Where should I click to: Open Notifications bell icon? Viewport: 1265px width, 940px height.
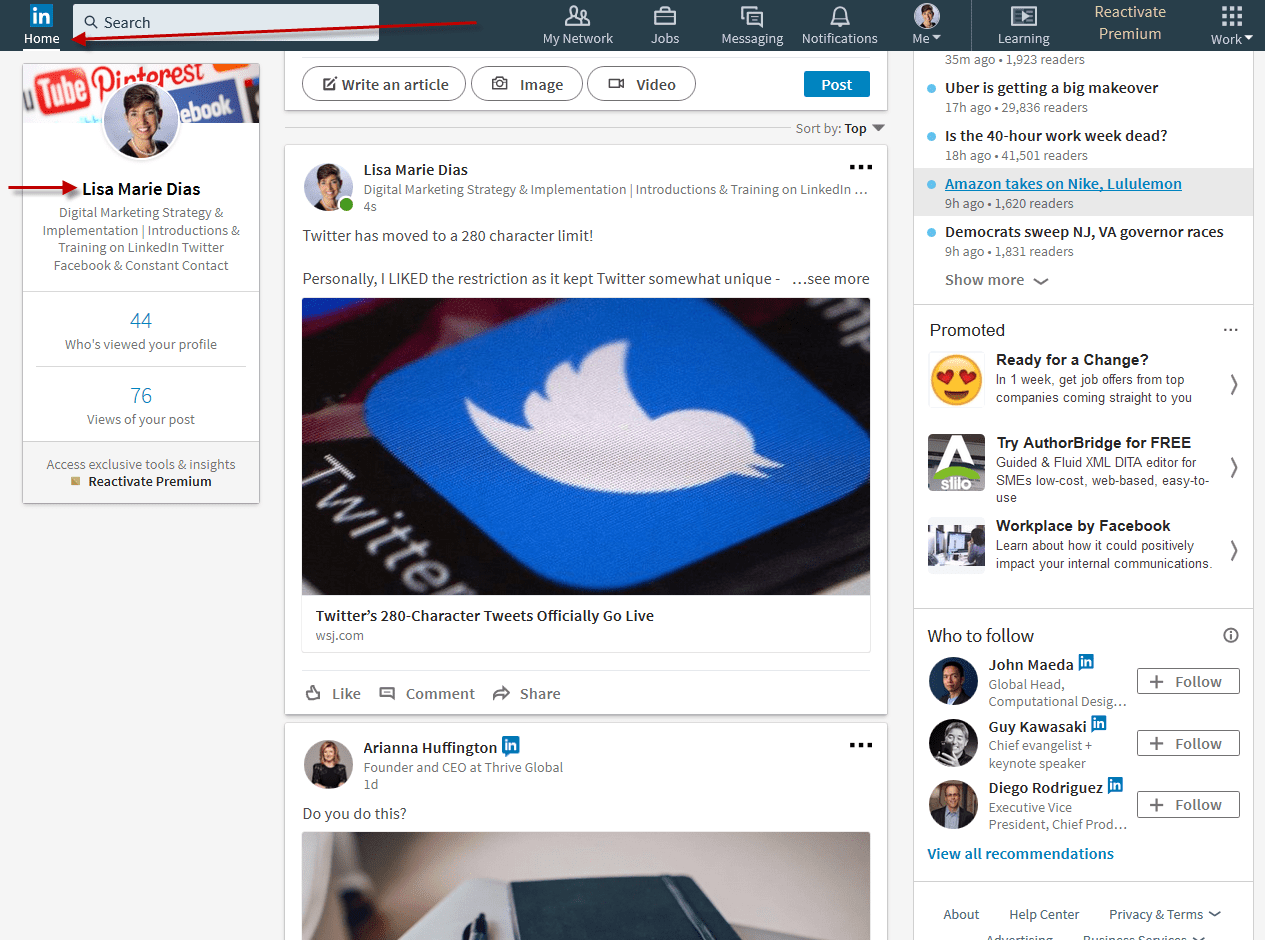[x=840, y=16]
